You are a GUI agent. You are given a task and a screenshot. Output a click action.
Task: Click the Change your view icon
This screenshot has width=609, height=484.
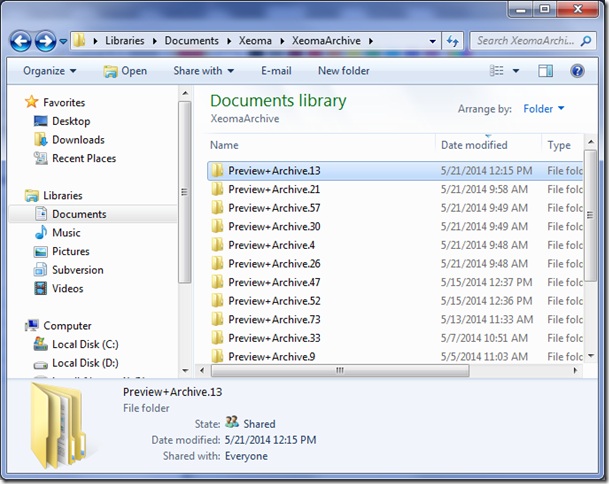pos(496,71)
